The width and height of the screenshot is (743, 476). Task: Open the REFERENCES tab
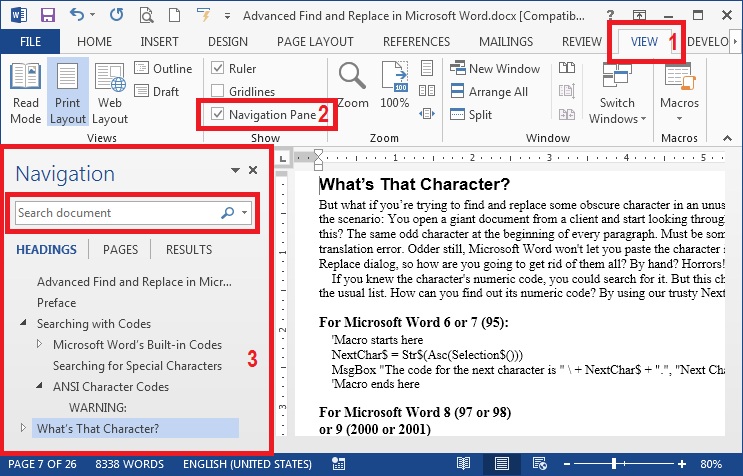click(x=417, y=42)
